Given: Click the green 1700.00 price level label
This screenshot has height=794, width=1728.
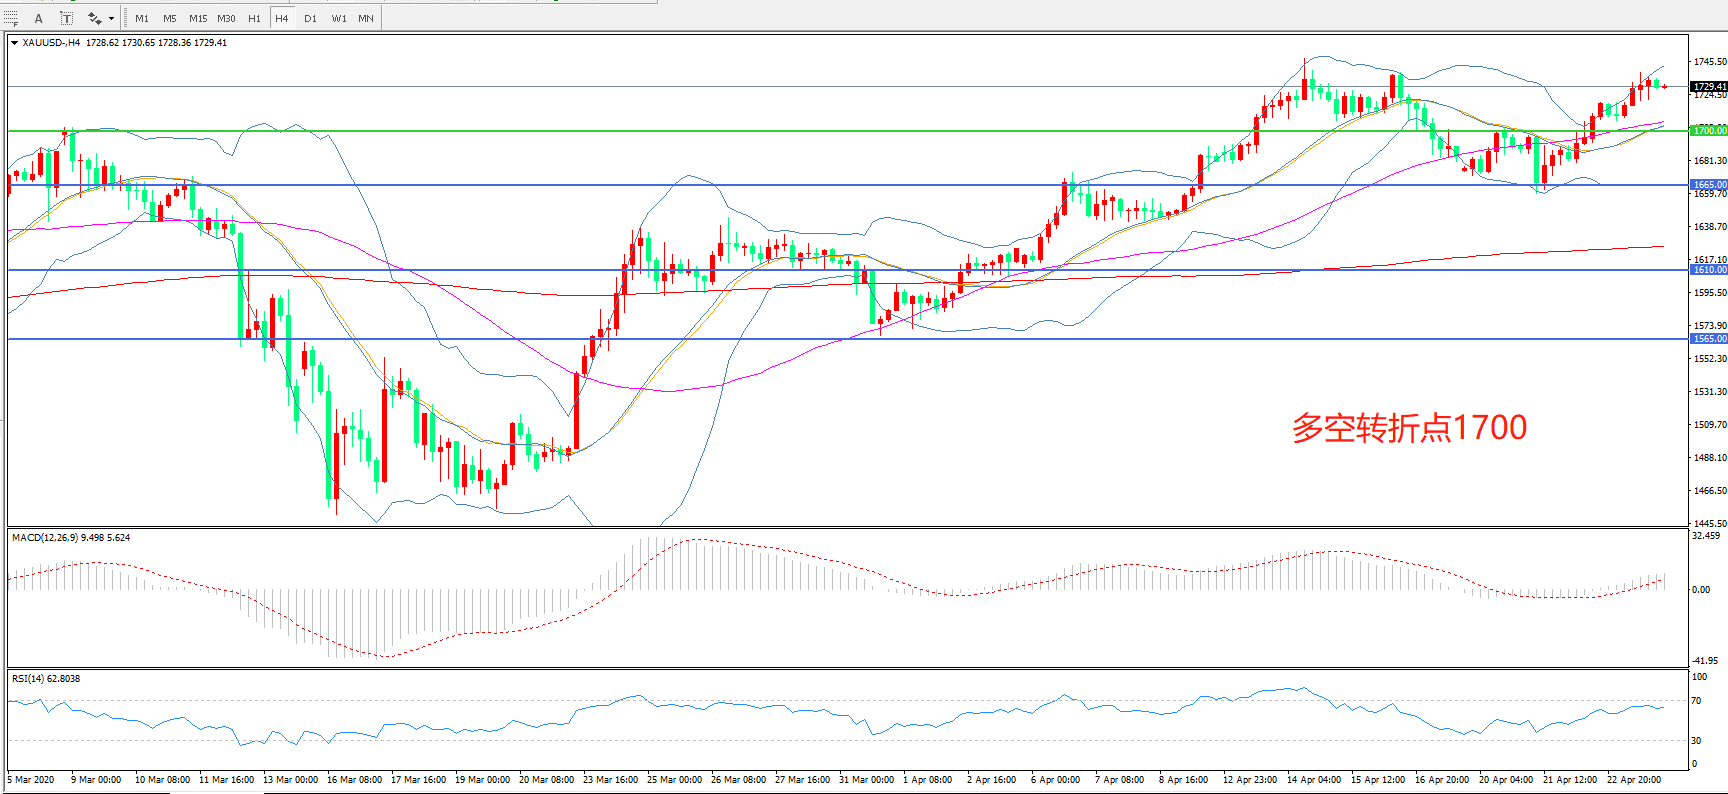Looking at the screenshot, I should coord(1708,131).
